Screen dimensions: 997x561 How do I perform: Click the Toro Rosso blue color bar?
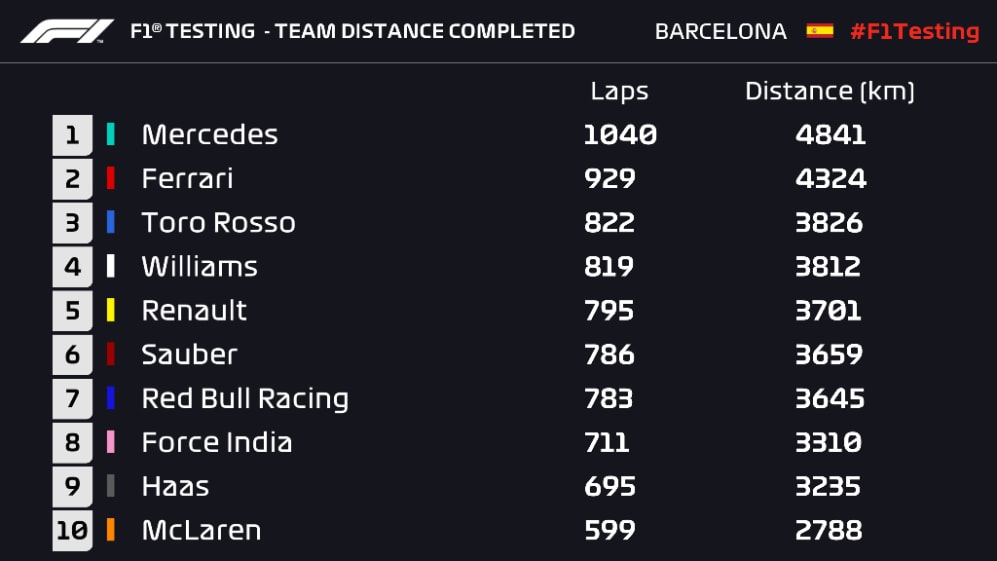pyautogui.click(x=110, y=222)
